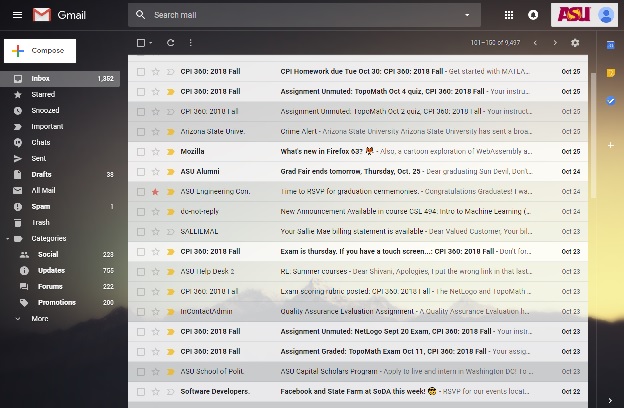
Task: Select the InContactAdmin email checkbox
Action: tap(141, 312)
